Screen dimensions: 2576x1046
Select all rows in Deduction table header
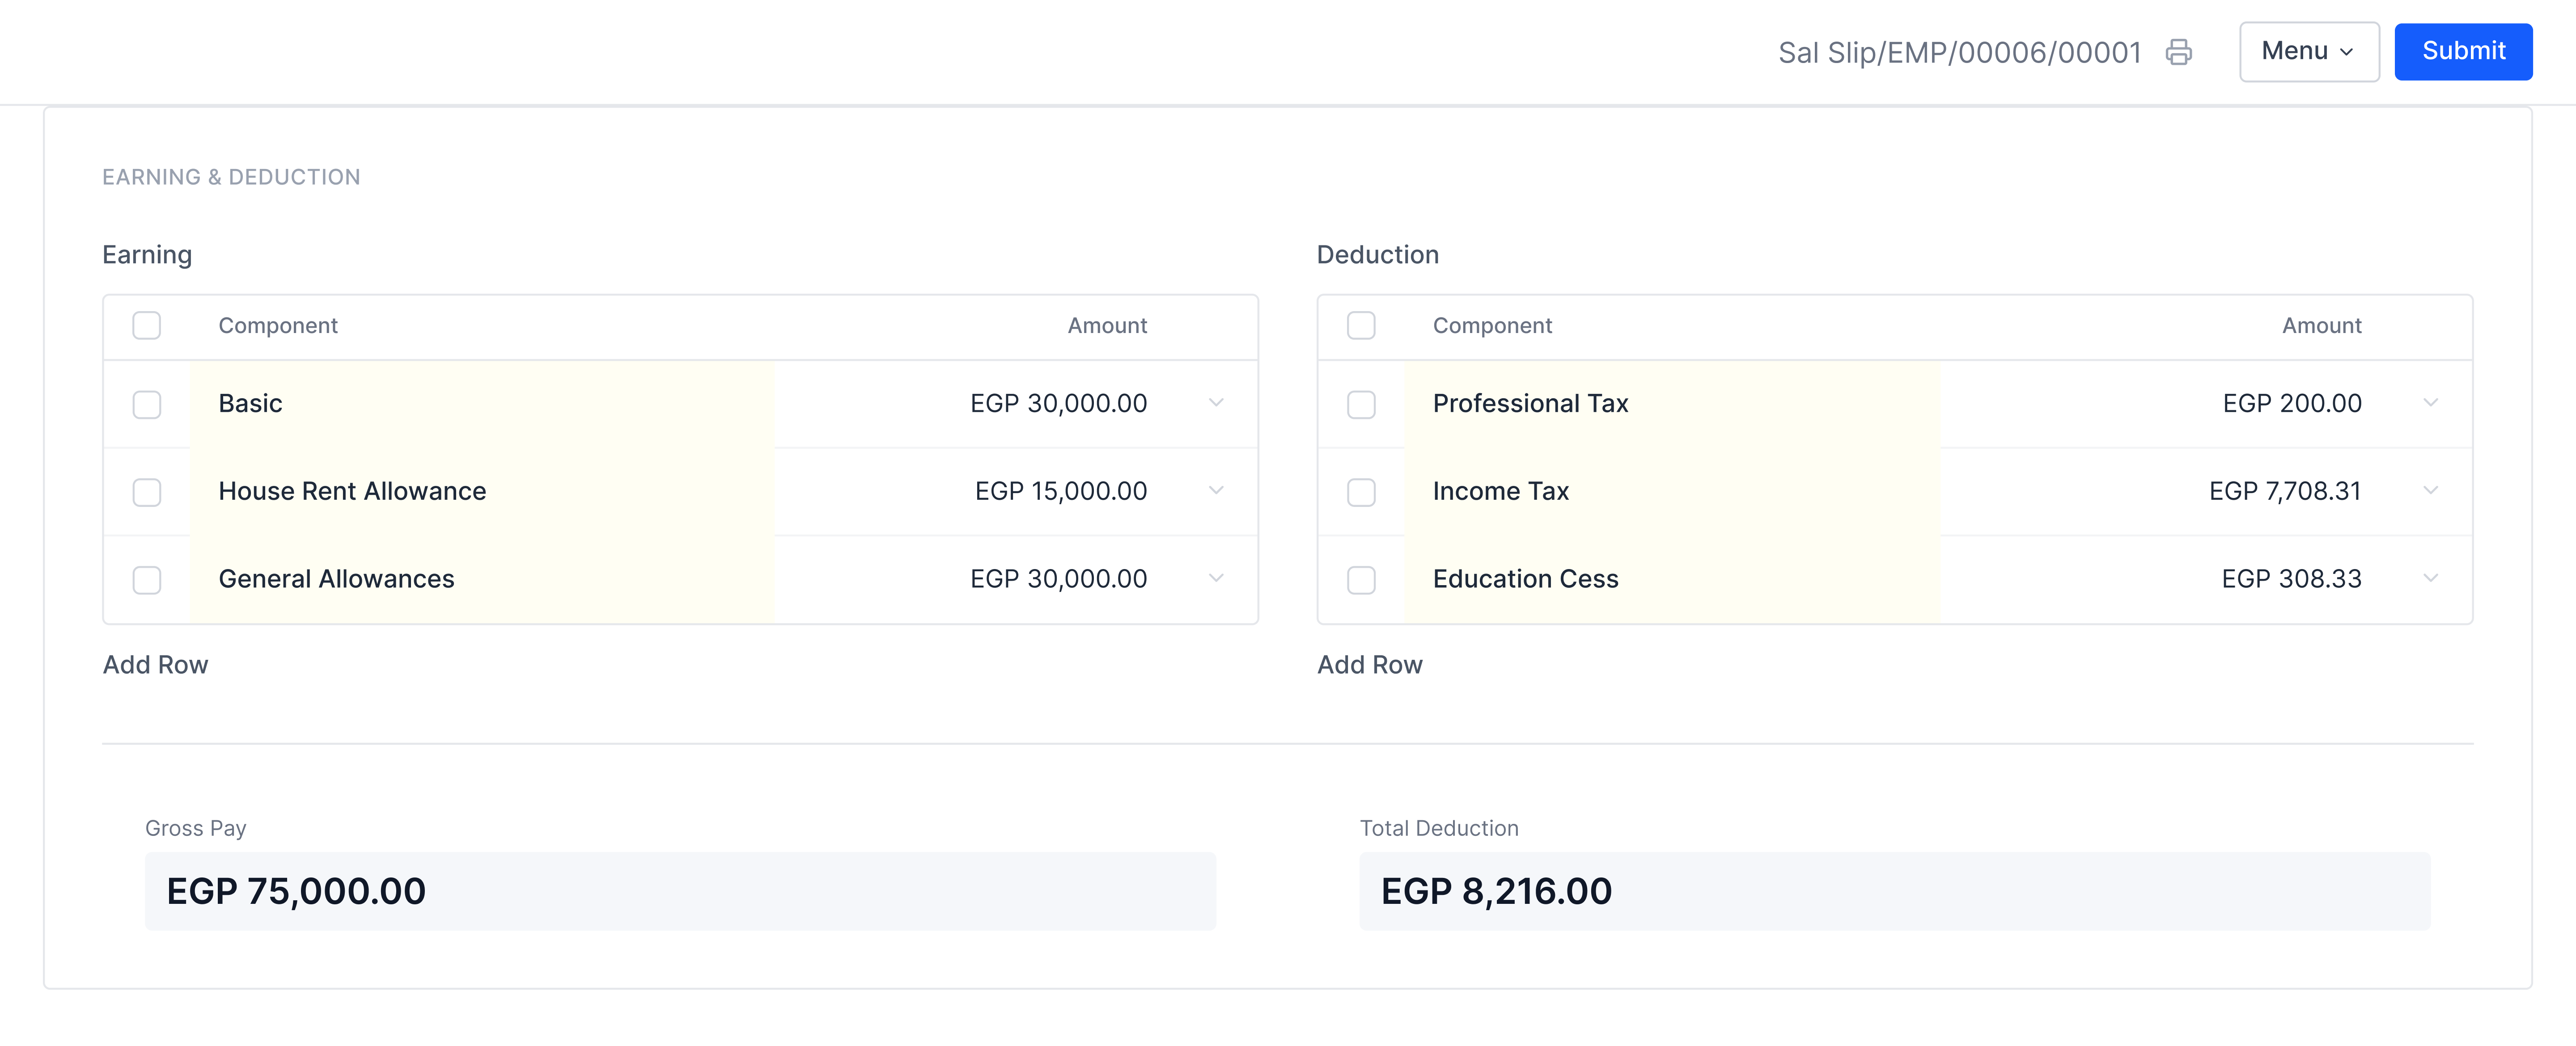(1361, 326)
